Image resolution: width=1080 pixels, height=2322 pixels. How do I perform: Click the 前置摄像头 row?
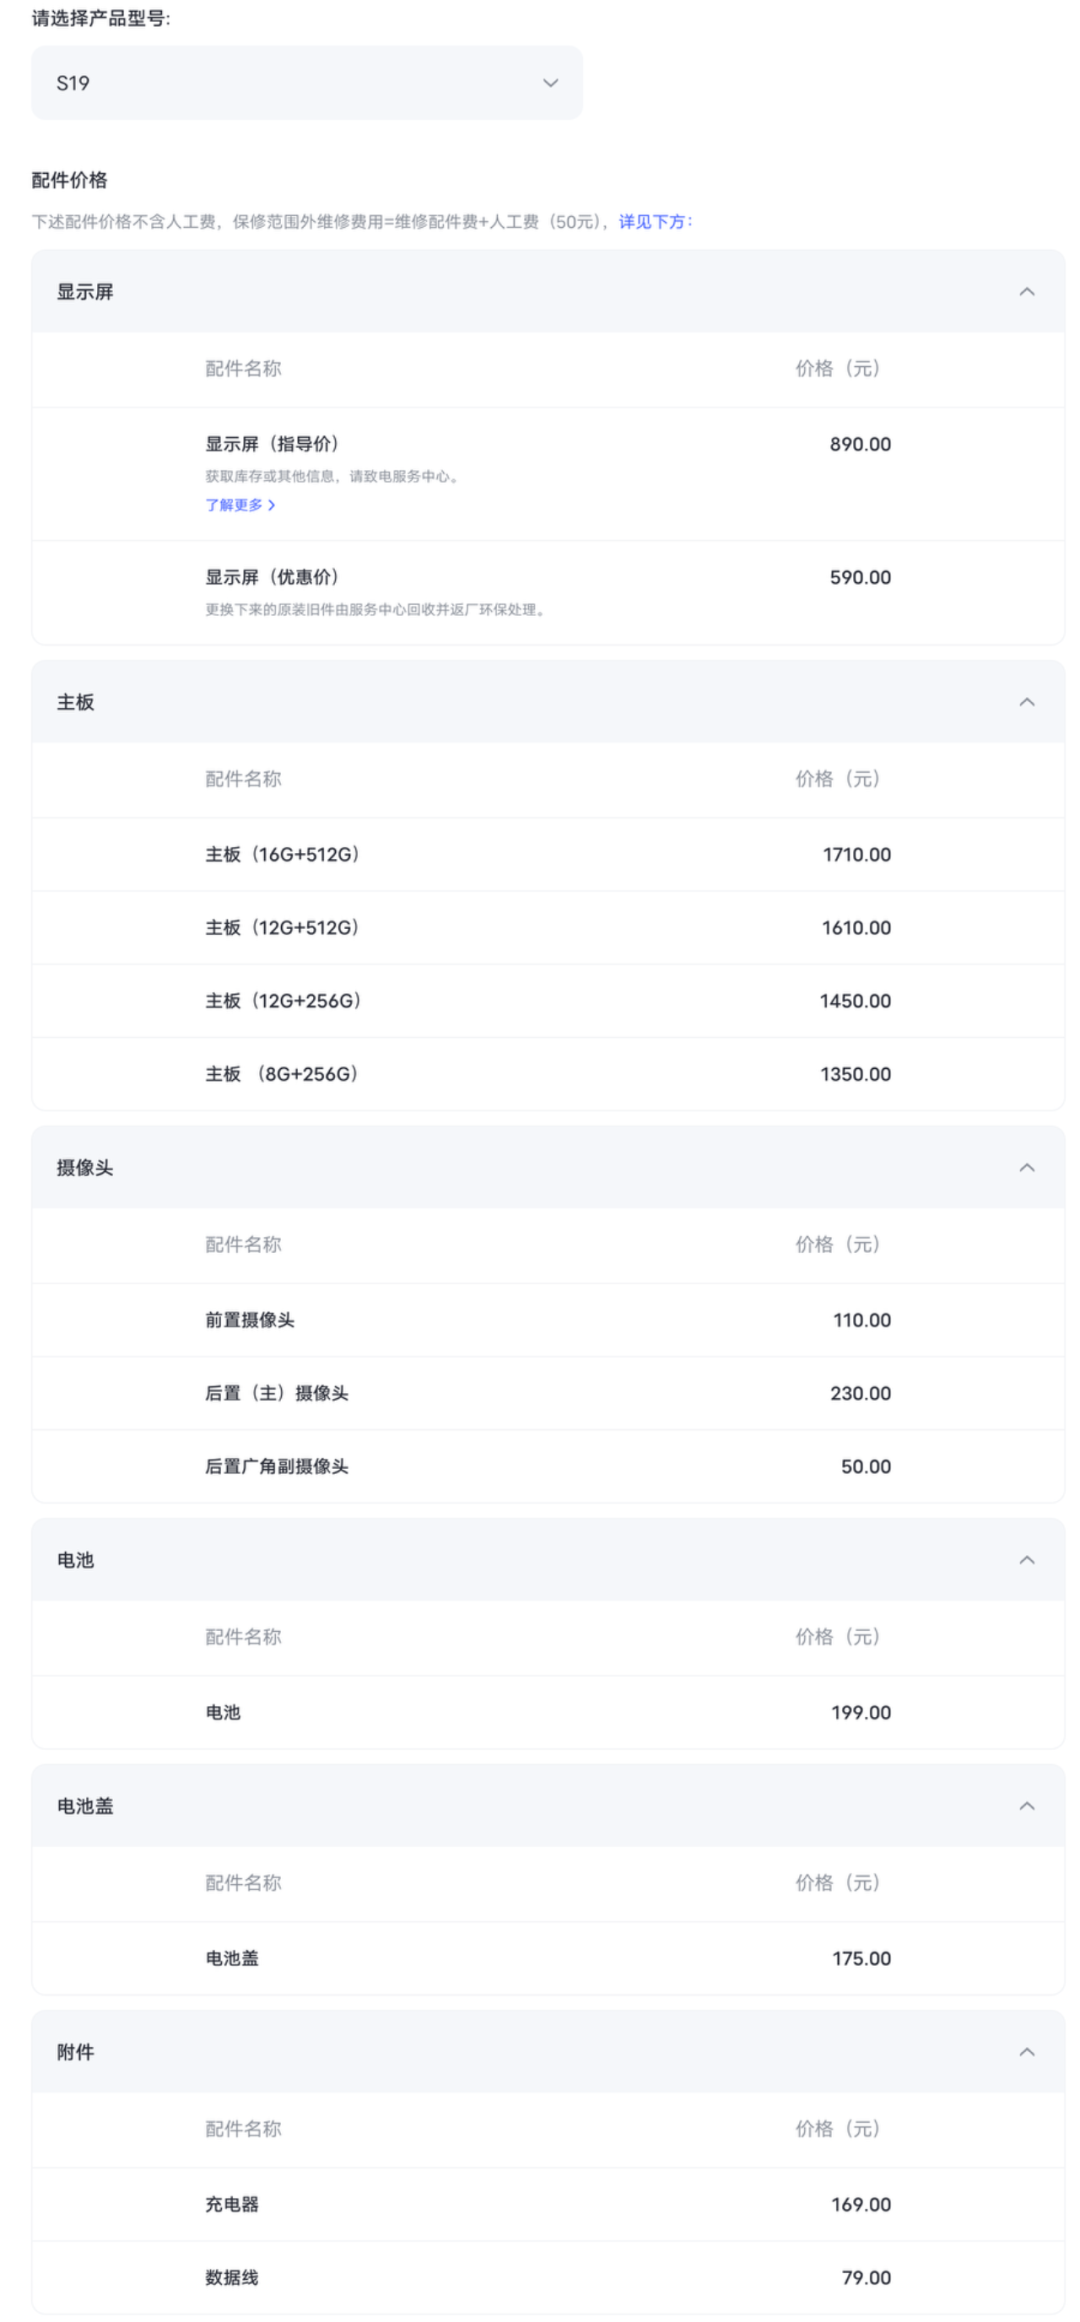[x=548, y=1320]
